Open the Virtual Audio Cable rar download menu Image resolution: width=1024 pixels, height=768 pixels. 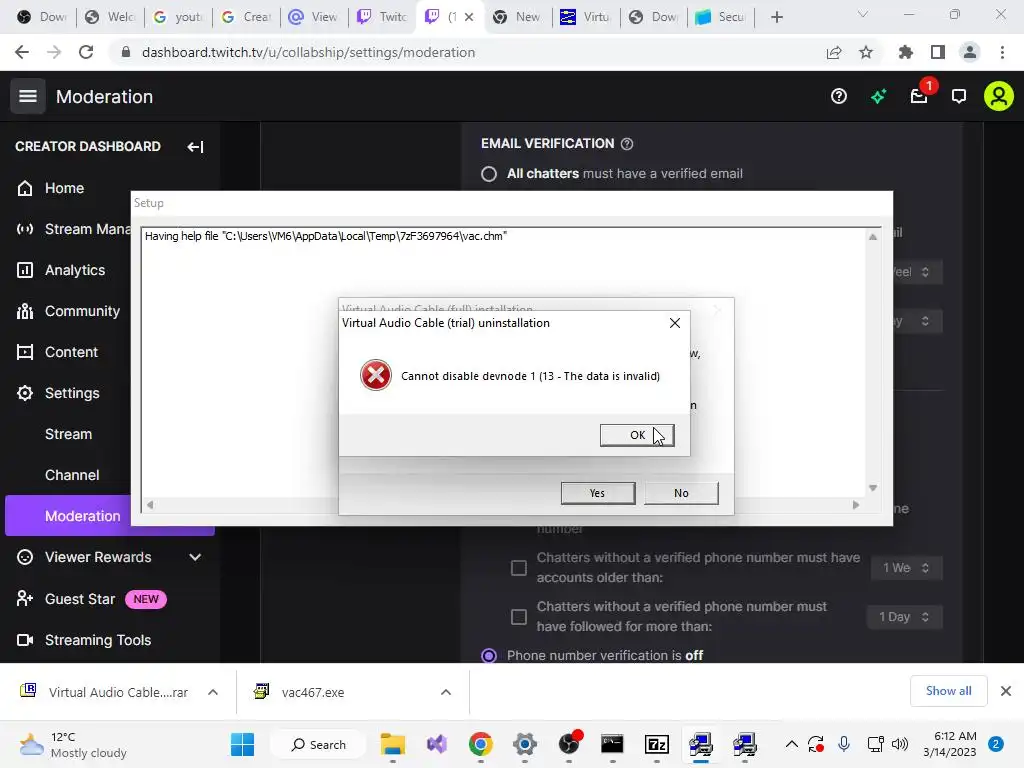pos(213,692)
